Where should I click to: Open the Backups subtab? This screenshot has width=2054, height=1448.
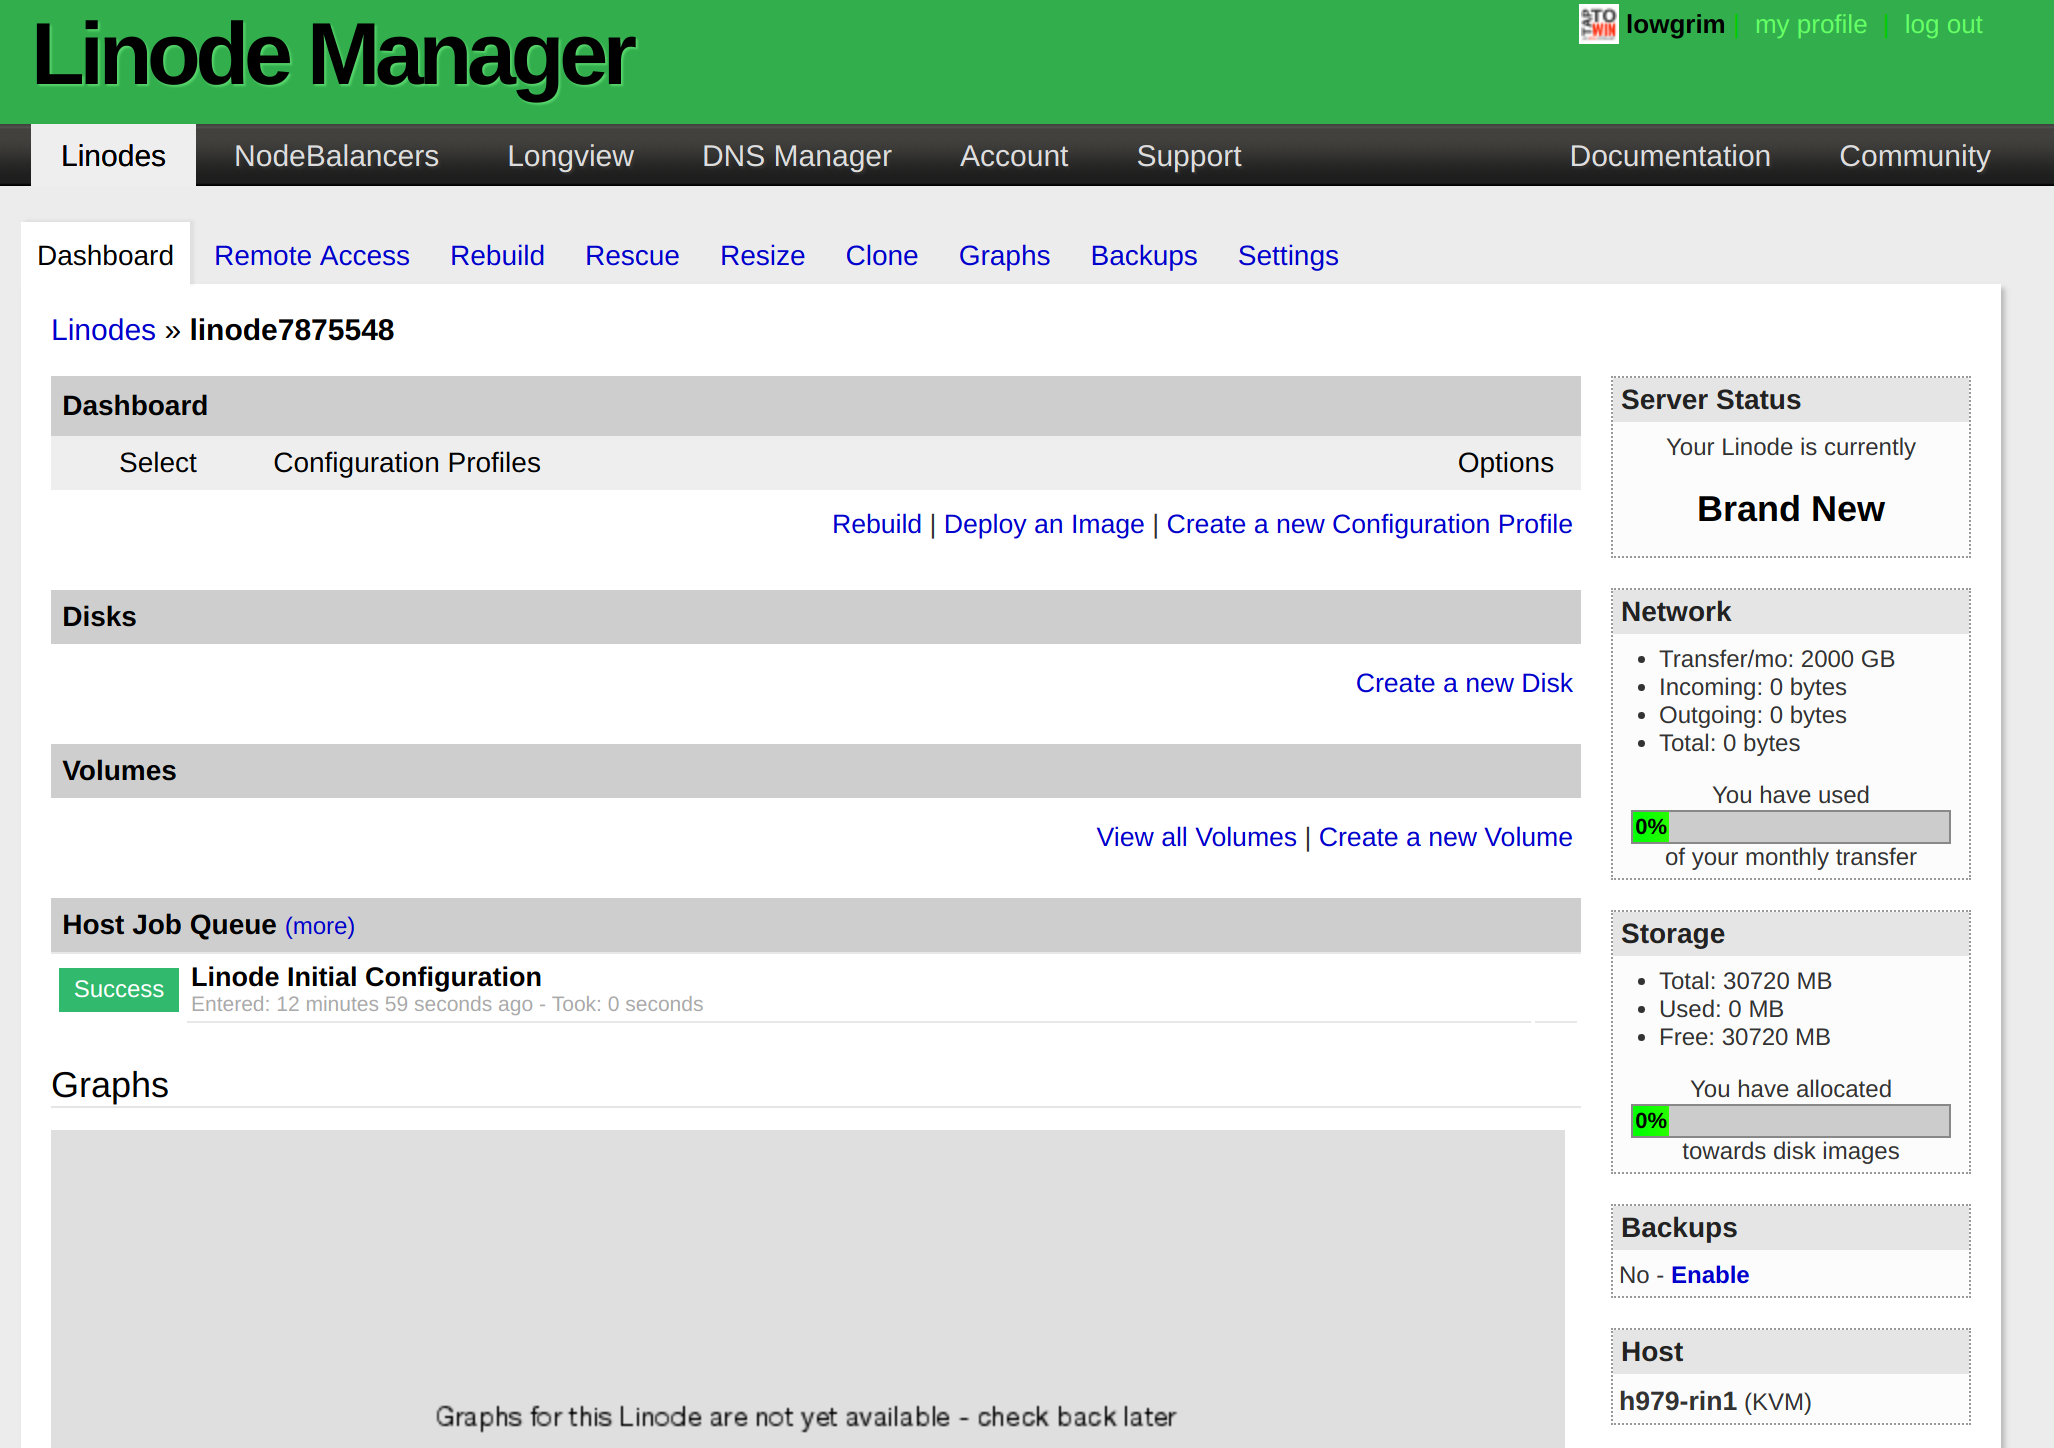tap(1143, 256)
